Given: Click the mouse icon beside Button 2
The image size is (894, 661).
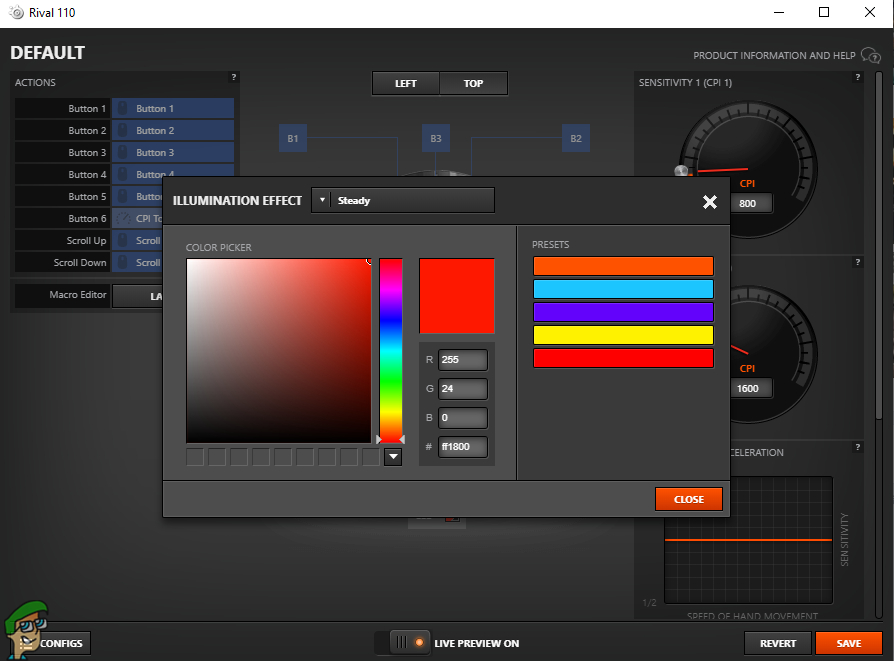Looking at the screenshot, I should (122, 131).
